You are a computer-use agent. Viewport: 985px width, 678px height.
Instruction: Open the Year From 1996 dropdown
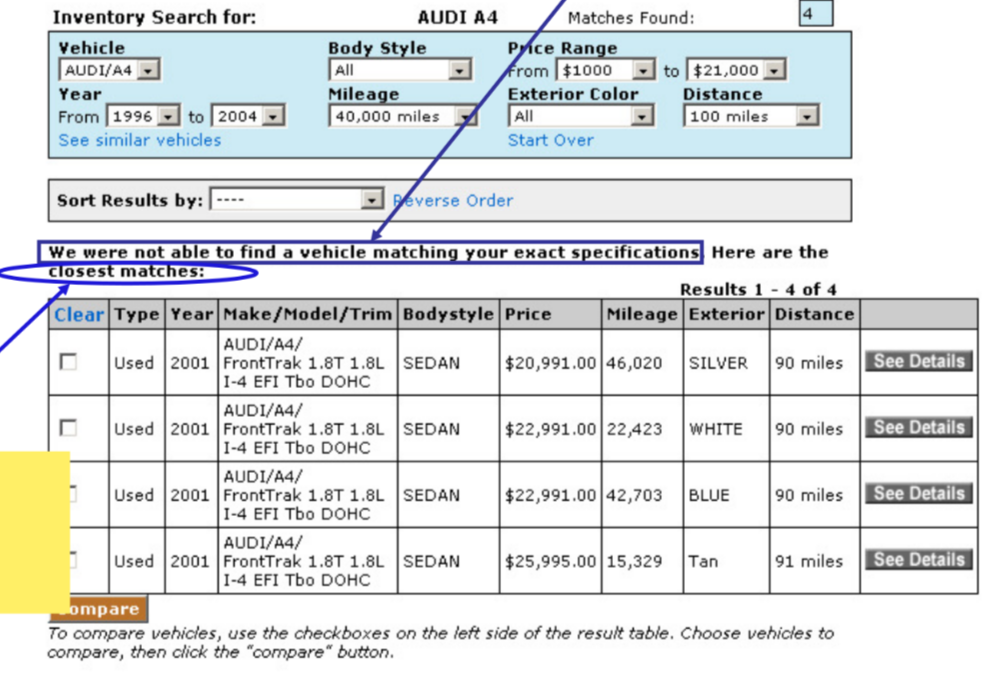point(144,116)
